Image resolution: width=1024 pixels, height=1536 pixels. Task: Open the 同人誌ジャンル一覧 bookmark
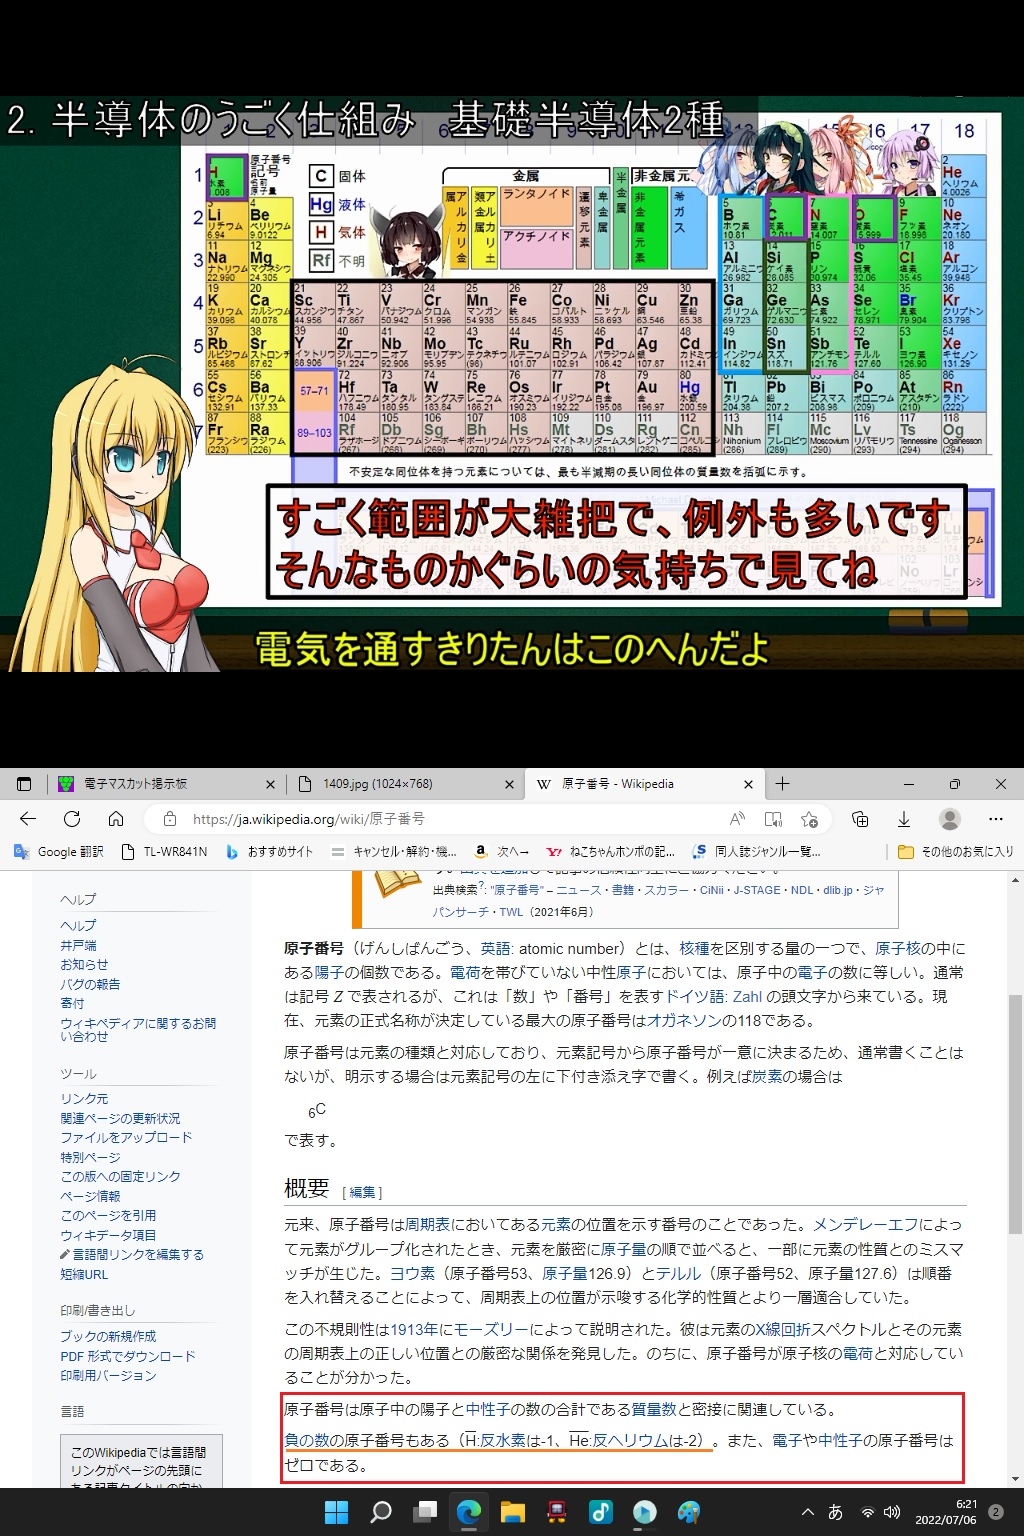pos(757,852)
